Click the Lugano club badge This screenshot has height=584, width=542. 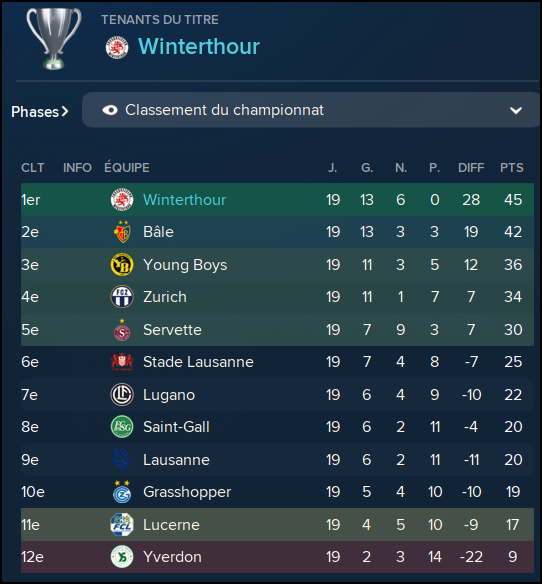coord(122,394)
